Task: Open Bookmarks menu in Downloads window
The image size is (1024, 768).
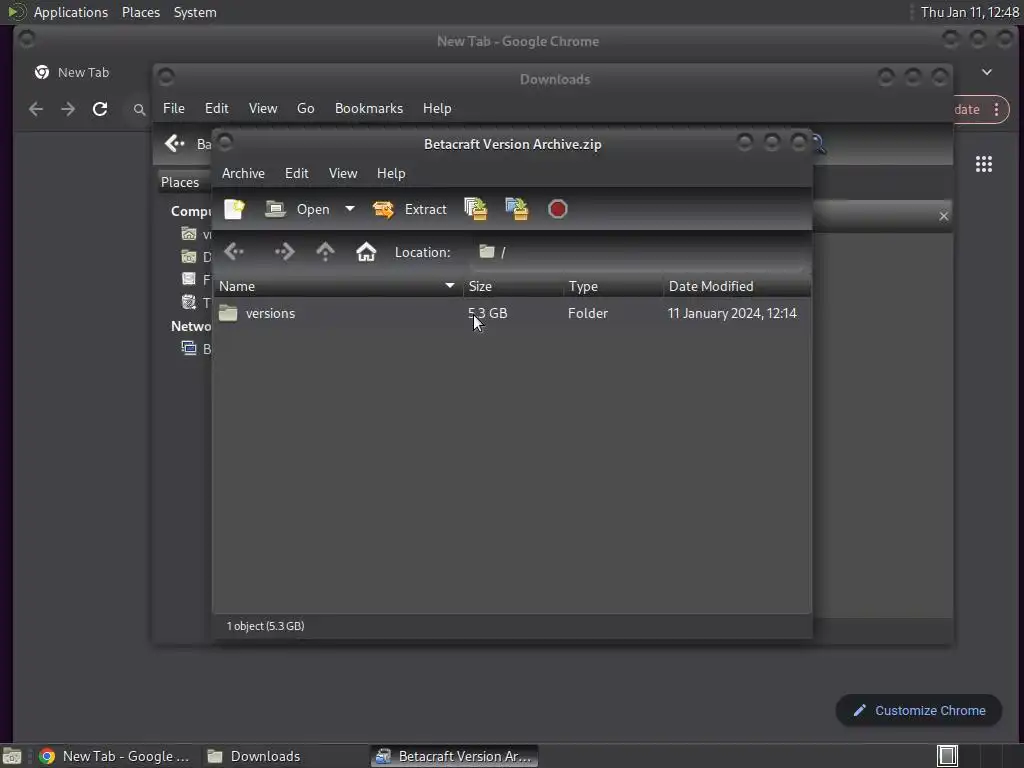Action: pos(369,108)
